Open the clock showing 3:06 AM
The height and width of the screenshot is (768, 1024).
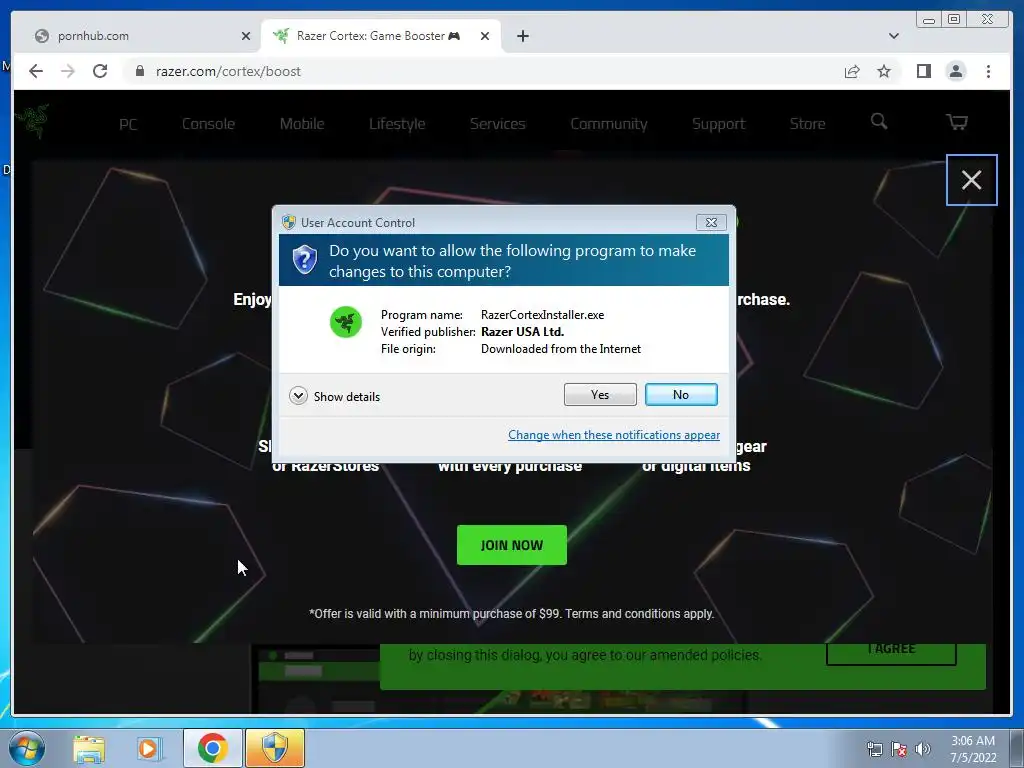click(972, 749)
